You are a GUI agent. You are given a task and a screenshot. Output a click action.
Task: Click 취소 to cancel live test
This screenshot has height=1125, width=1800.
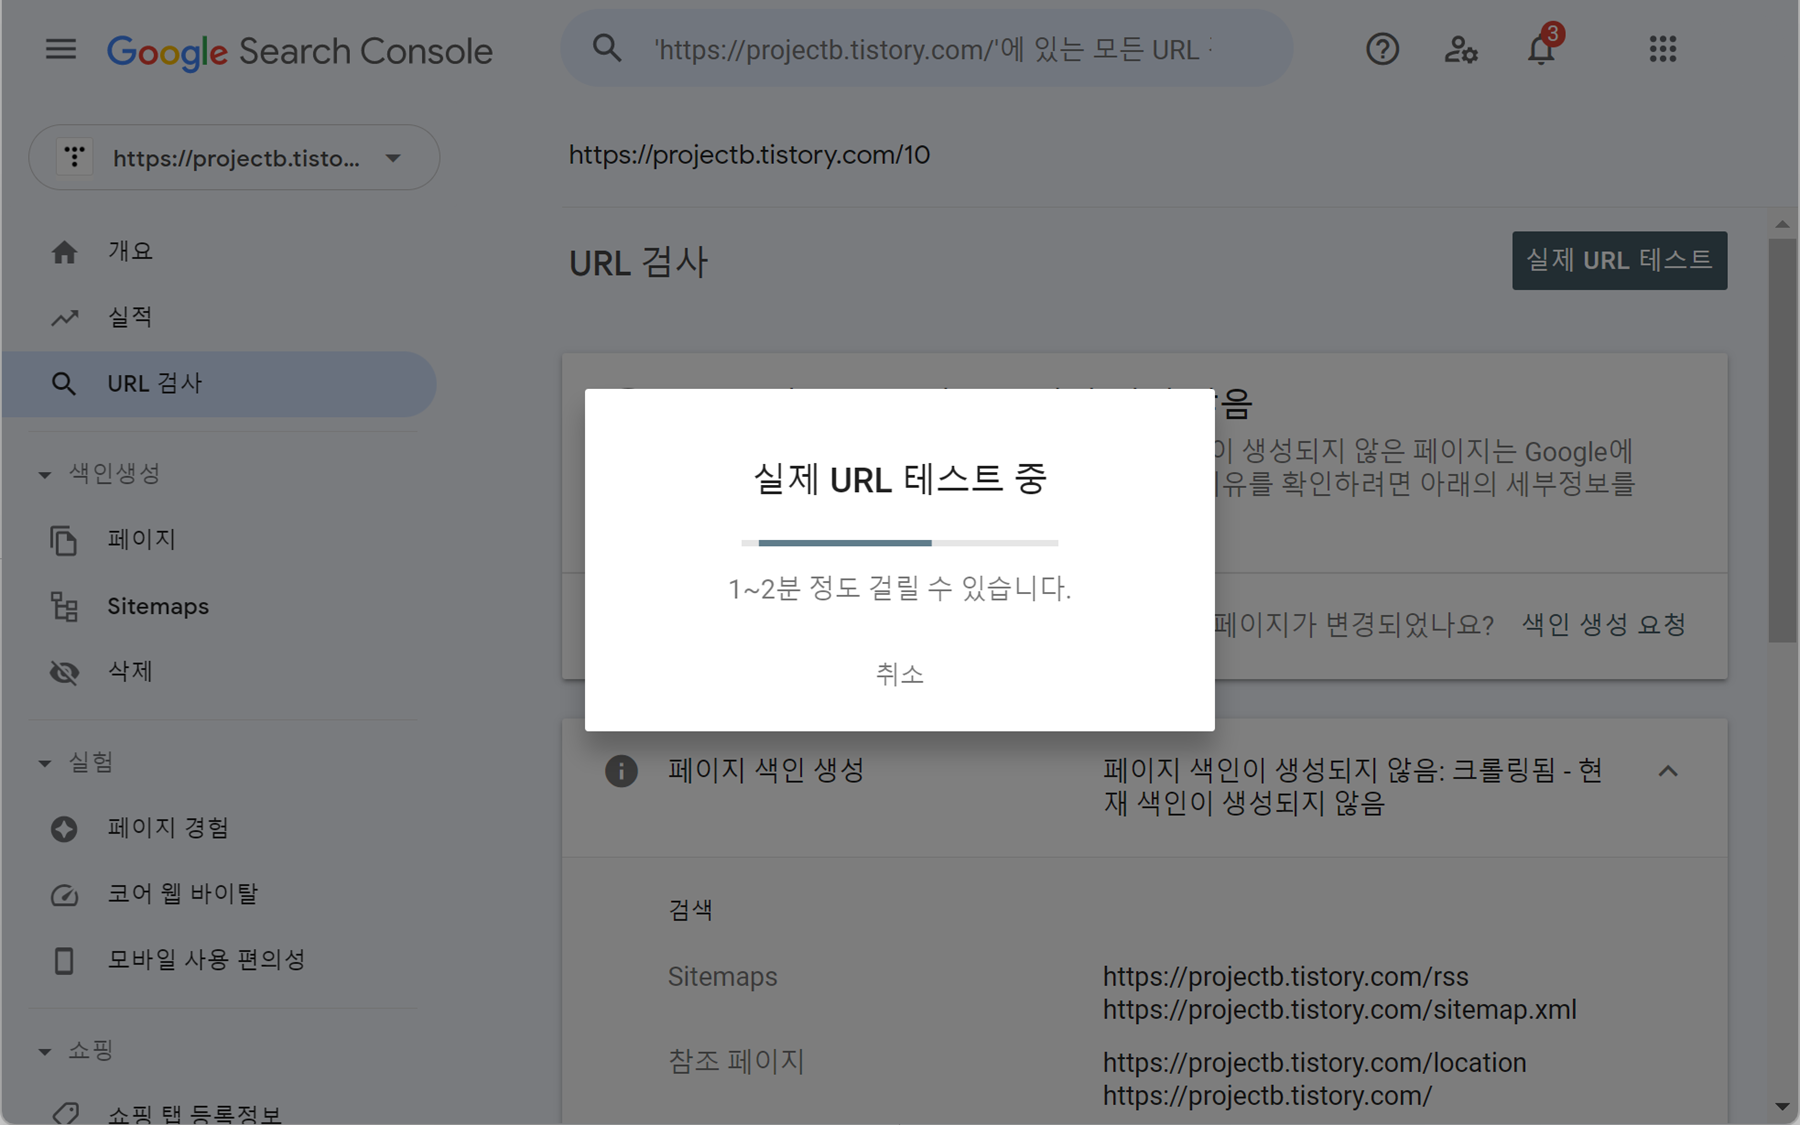click(x=899, y=674)
